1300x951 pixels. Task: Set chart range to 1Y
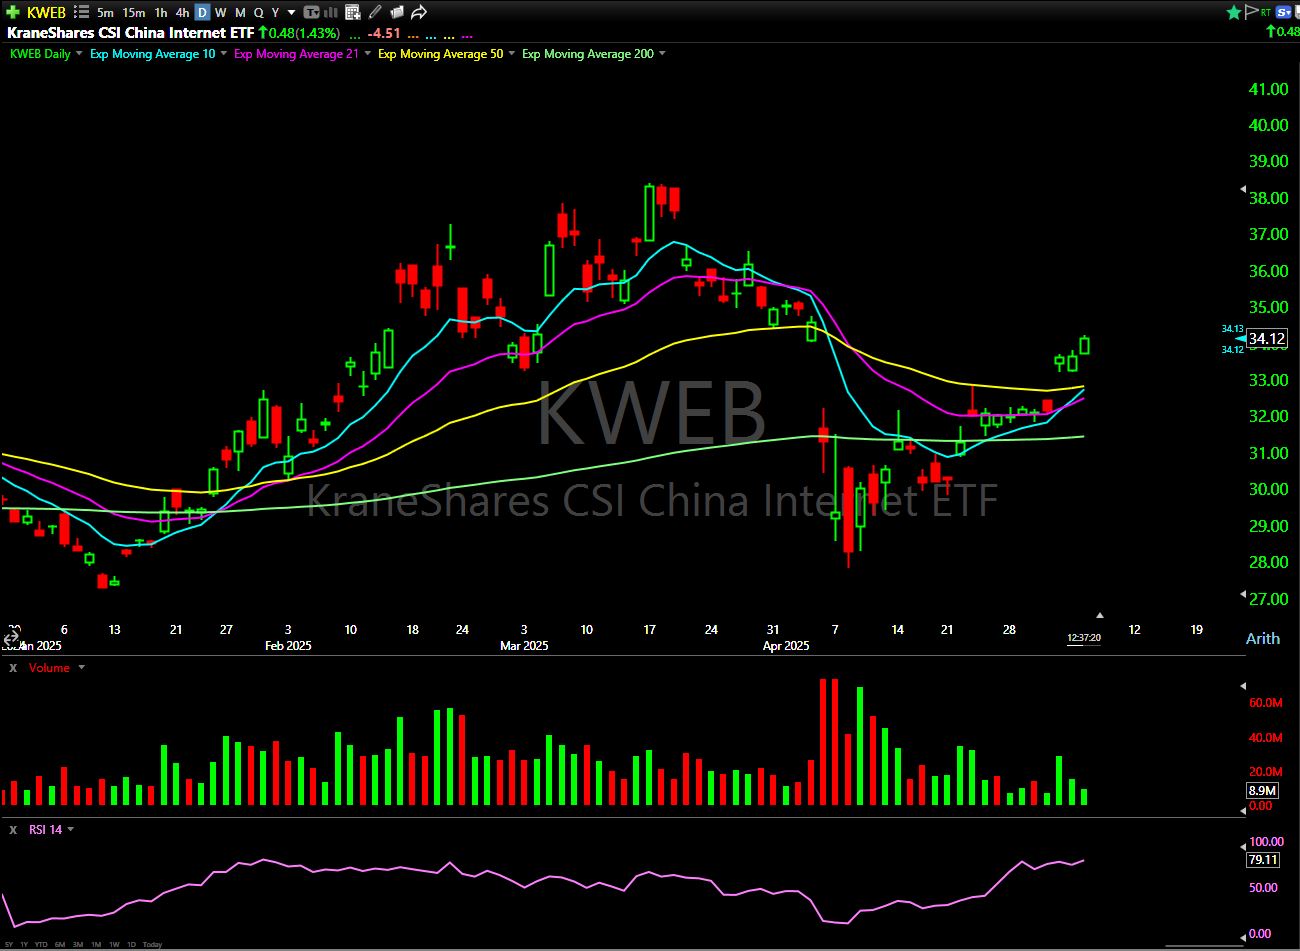(x=24, y=944)
